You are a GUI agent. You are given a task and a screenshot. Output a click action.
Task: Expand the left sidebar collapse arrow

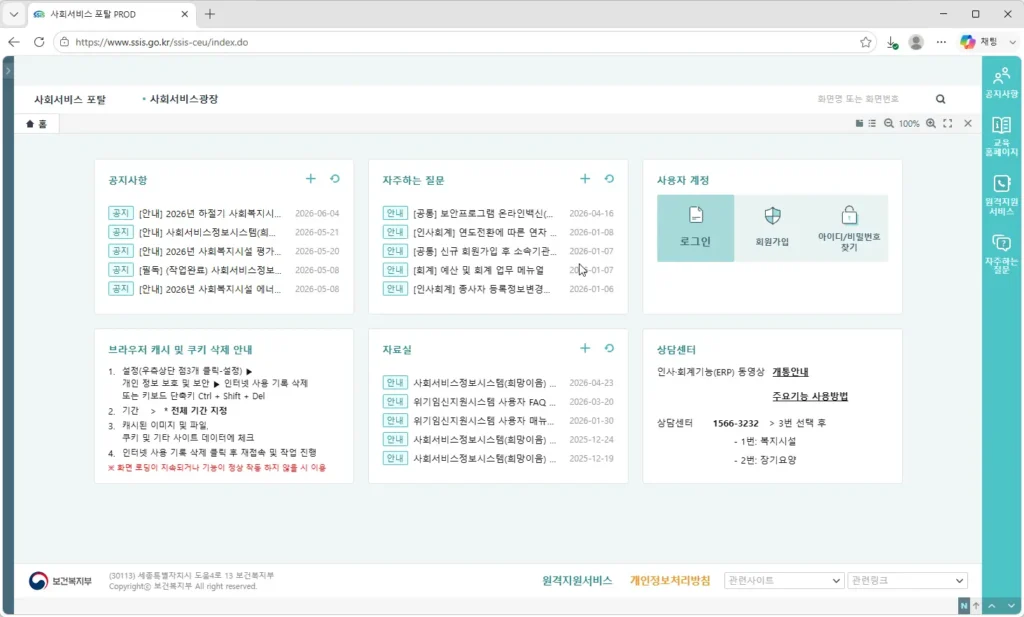[8, 70]
